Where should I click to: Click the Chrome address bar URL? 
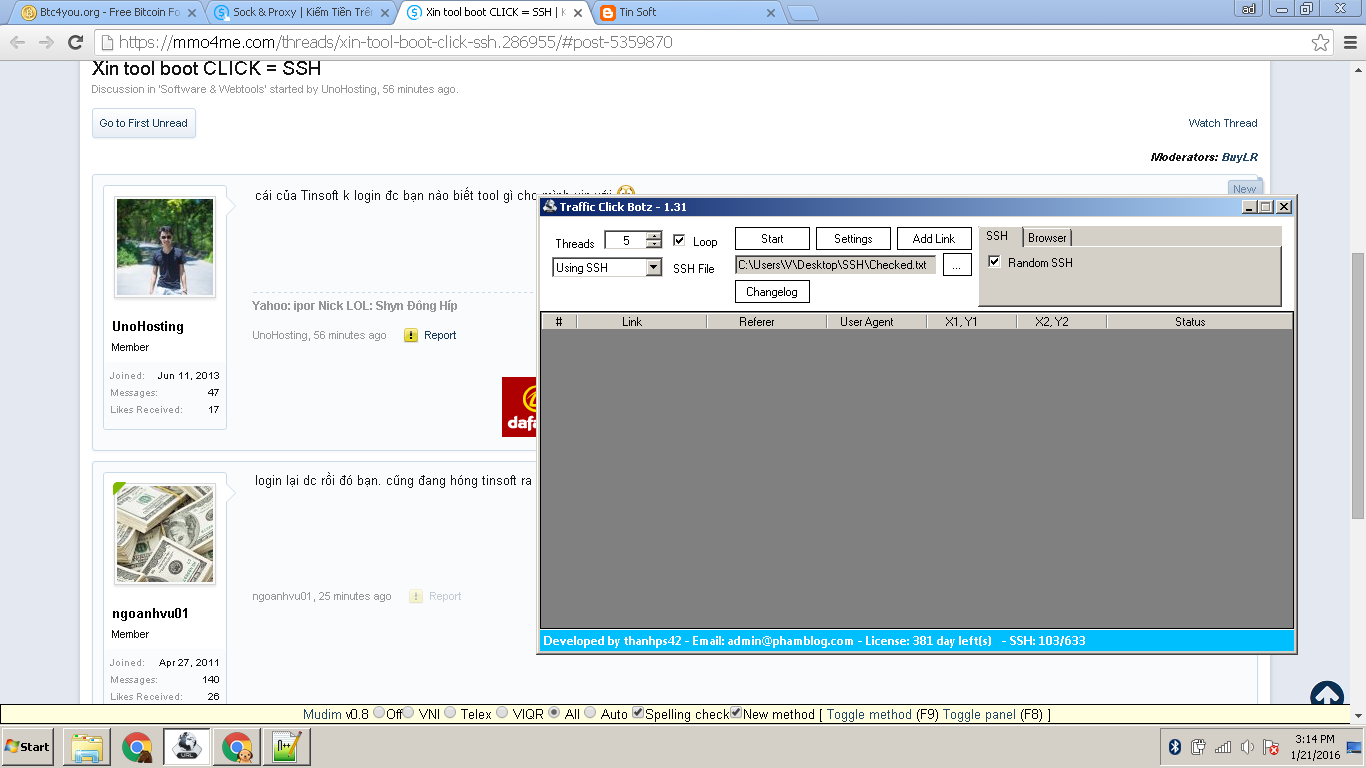click(x=396, y=43)
